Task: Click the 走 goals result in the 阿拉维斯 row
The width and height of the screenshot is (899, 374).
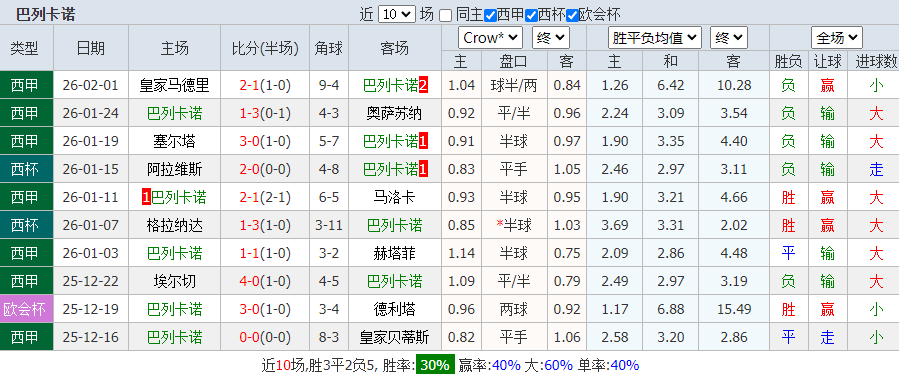Action: [876, 169]
